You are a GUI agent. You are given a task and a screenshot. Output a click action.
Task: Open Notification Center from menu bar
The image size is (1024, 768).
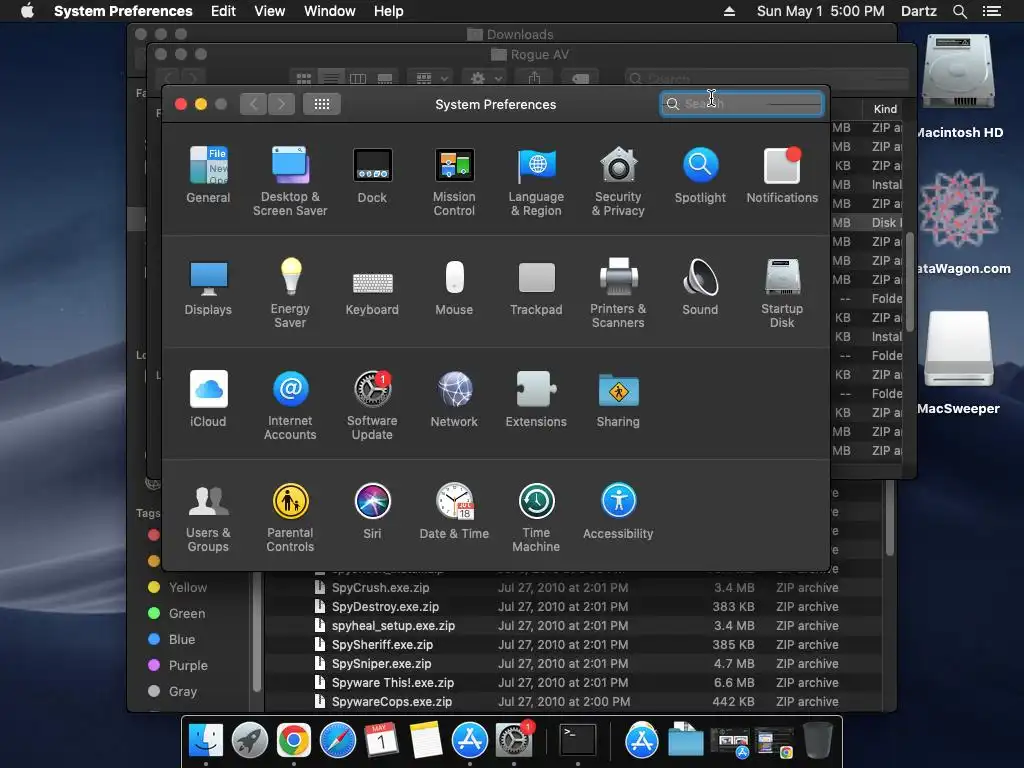(x=992, y=11)
